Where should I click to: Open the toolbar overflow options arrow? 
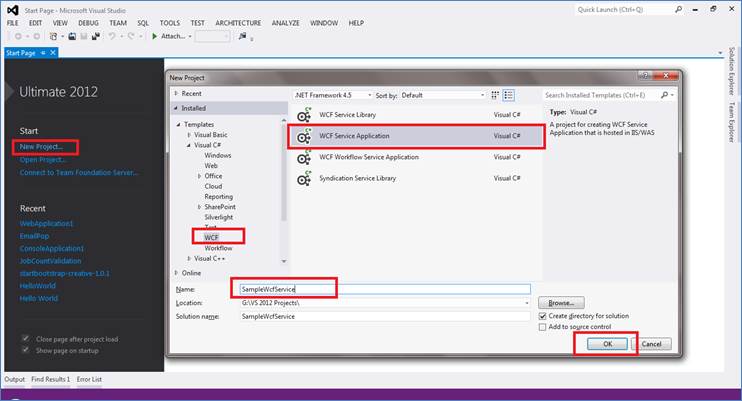click(x=252, y=39)
